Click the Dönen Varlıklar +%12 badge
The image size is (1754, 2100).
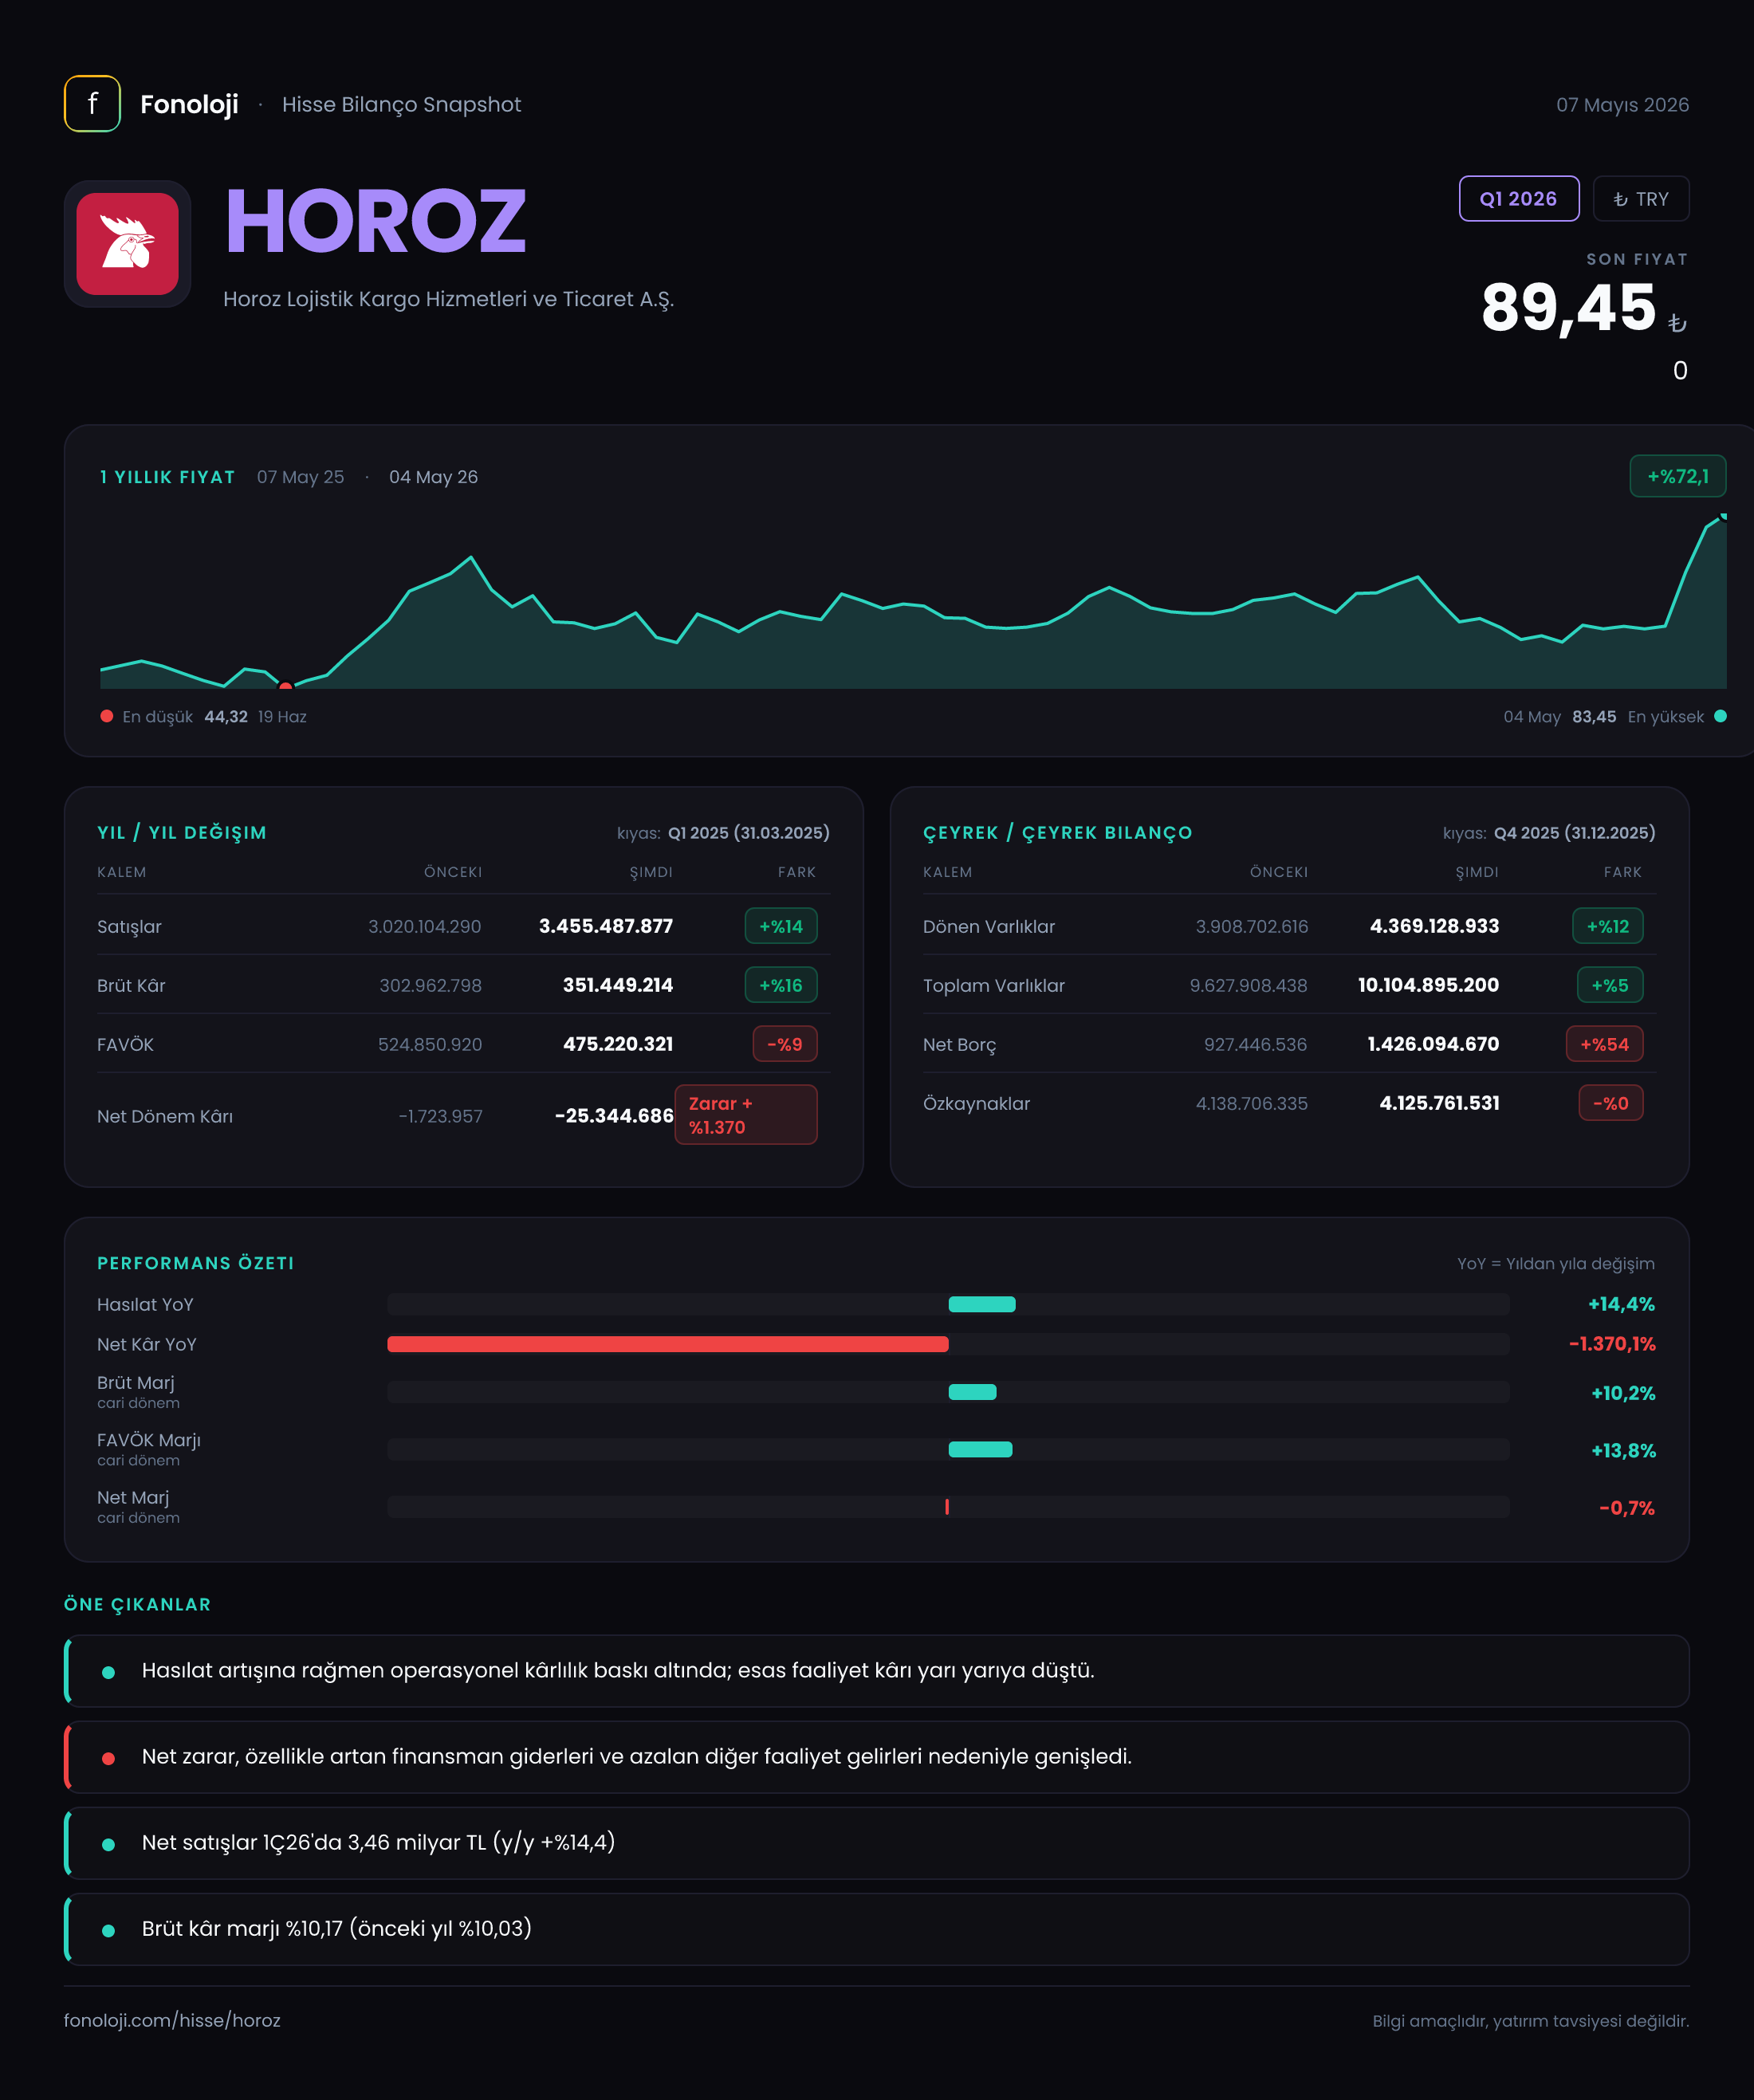point(1607,926)
